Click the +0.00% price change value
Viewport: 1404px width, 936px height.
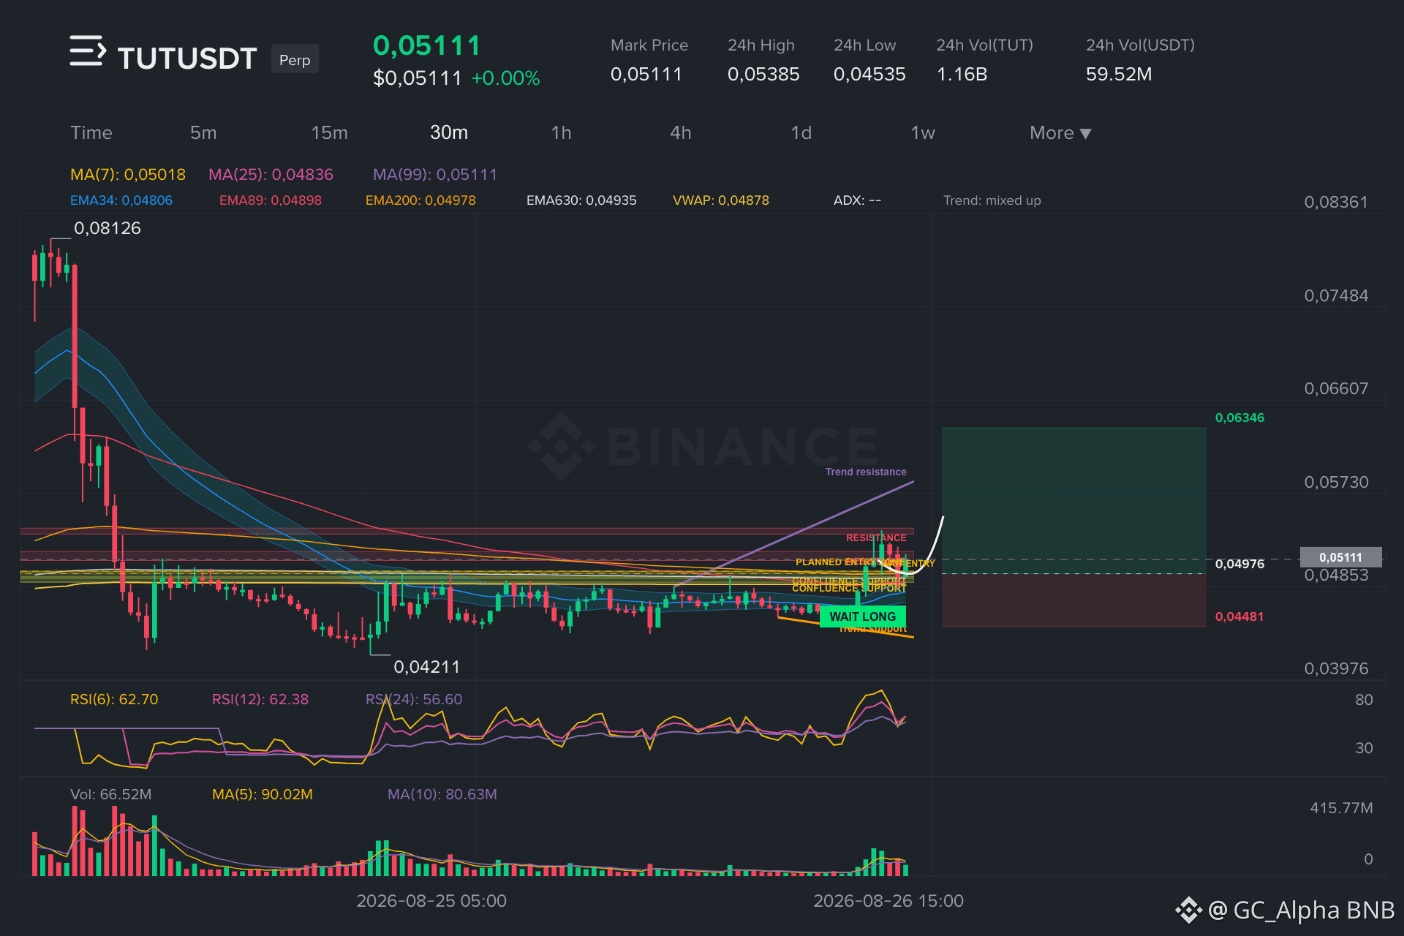[506, 78]
